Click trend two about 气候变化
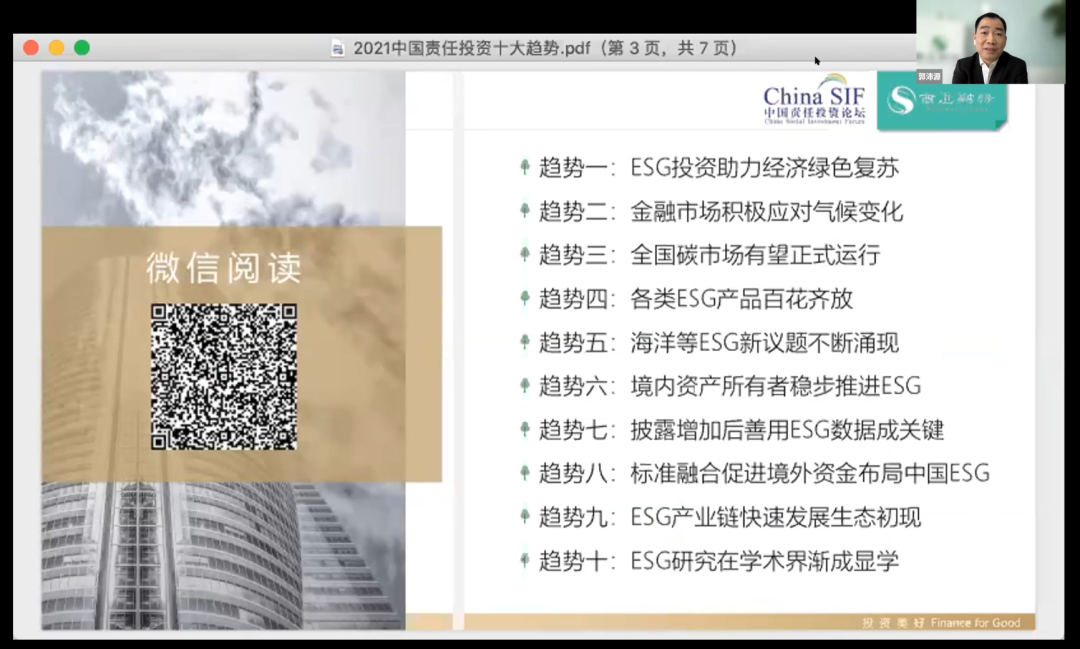Image resolution: width=1080 pixels, height=649 pixels. point(712,211)
